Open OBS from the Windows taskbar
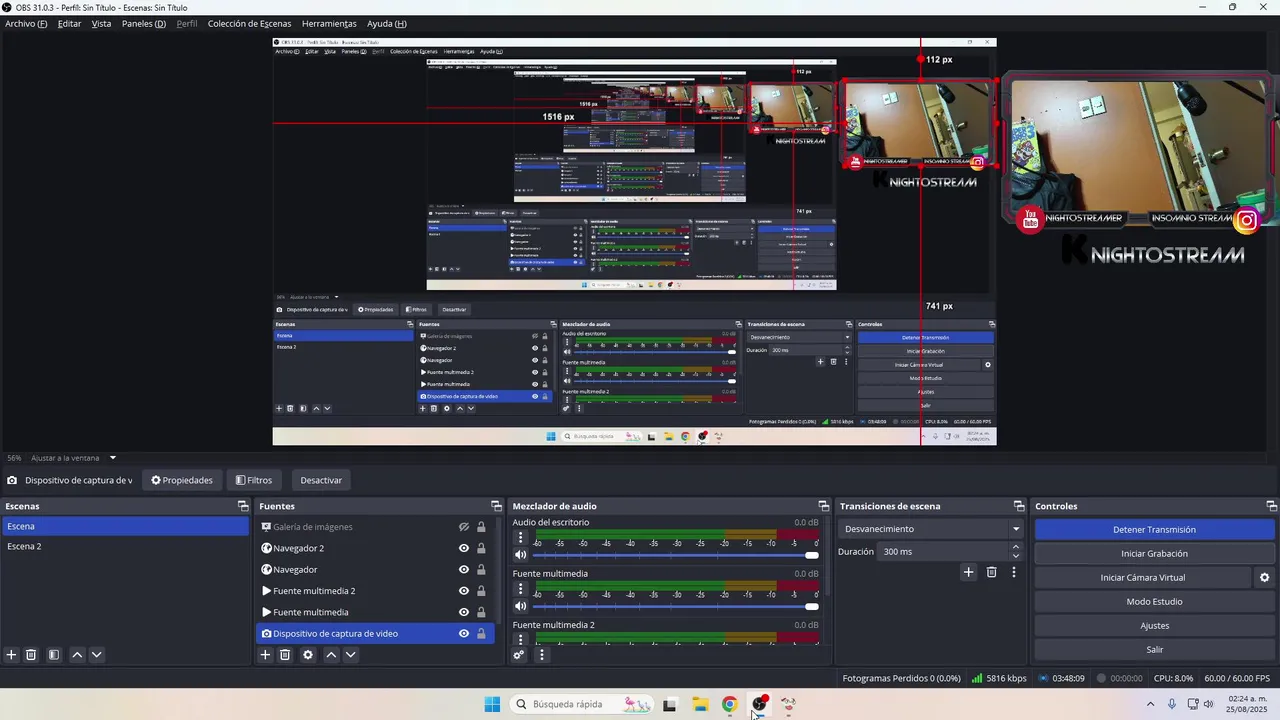This screenshot has height=720, width=1280. [x=759, y=704]
